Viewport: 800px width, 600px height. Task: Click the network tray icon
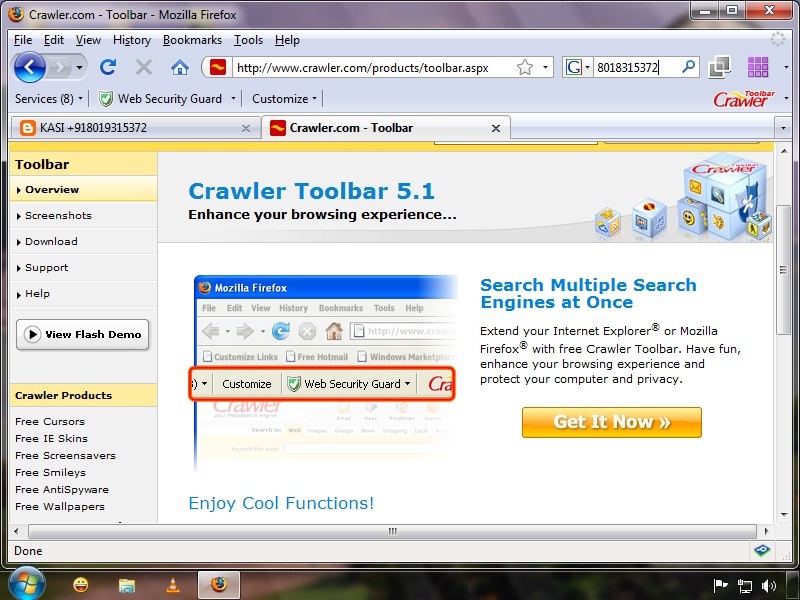744,586
